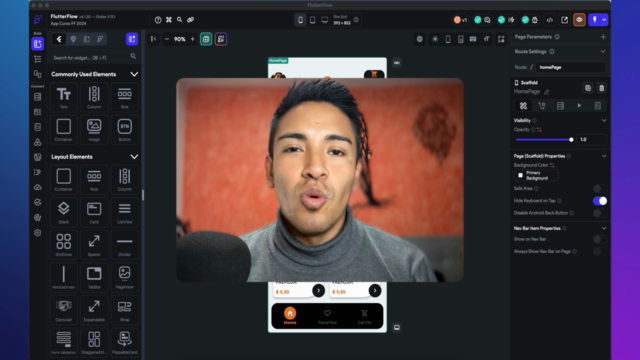Screen dimensions: 640x360
Task: Collapse Layout Elements section
Action: [134, 157]
